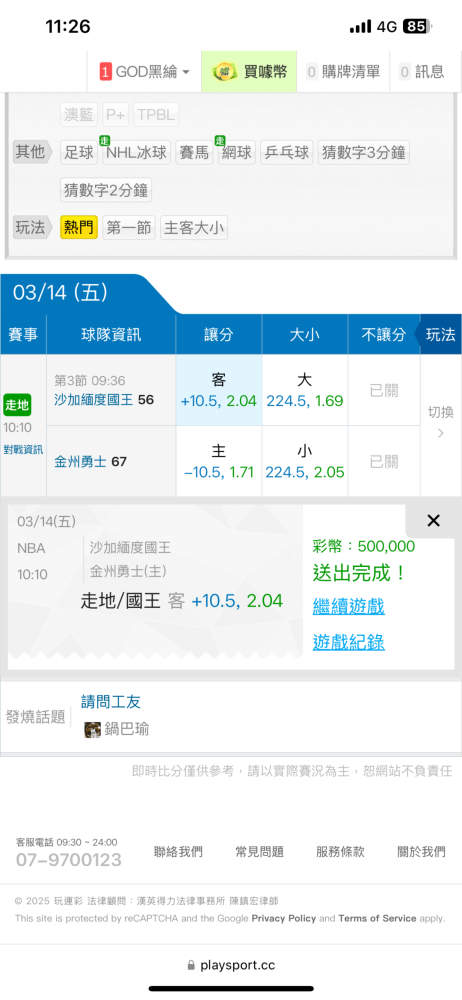Viewport: 462px width, 1000px height.
Task: Switch play type to 第一節
Action: (x=129, y=227)
